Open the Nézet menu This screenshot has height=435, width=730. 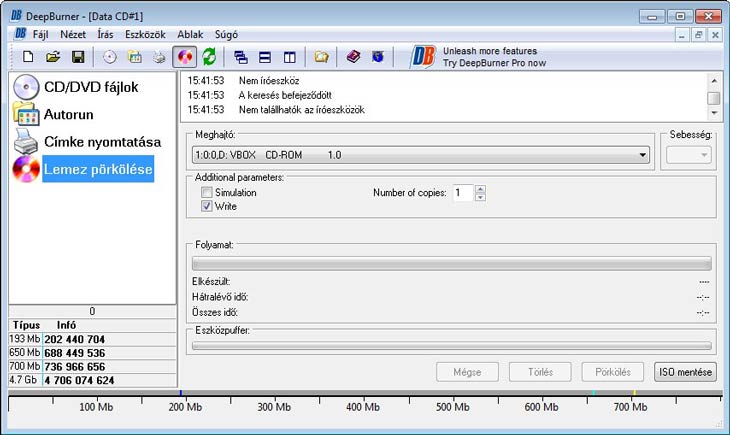pyautogui.click(x=73, y=34)
